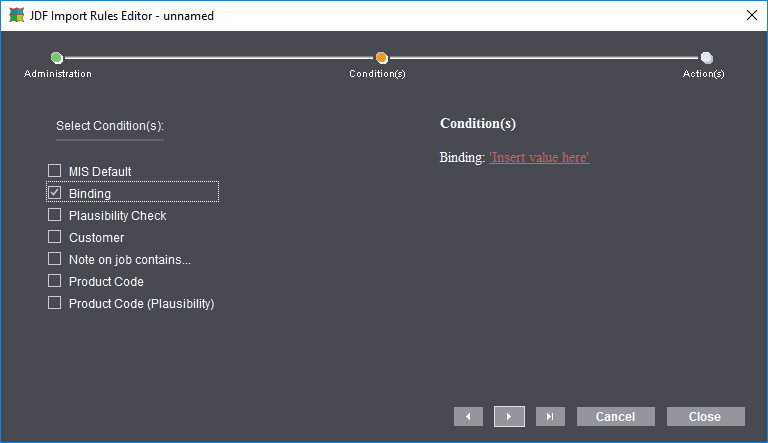Open the 'Insert value here' Binding link

pyautogui.click(x=539, y=158)
